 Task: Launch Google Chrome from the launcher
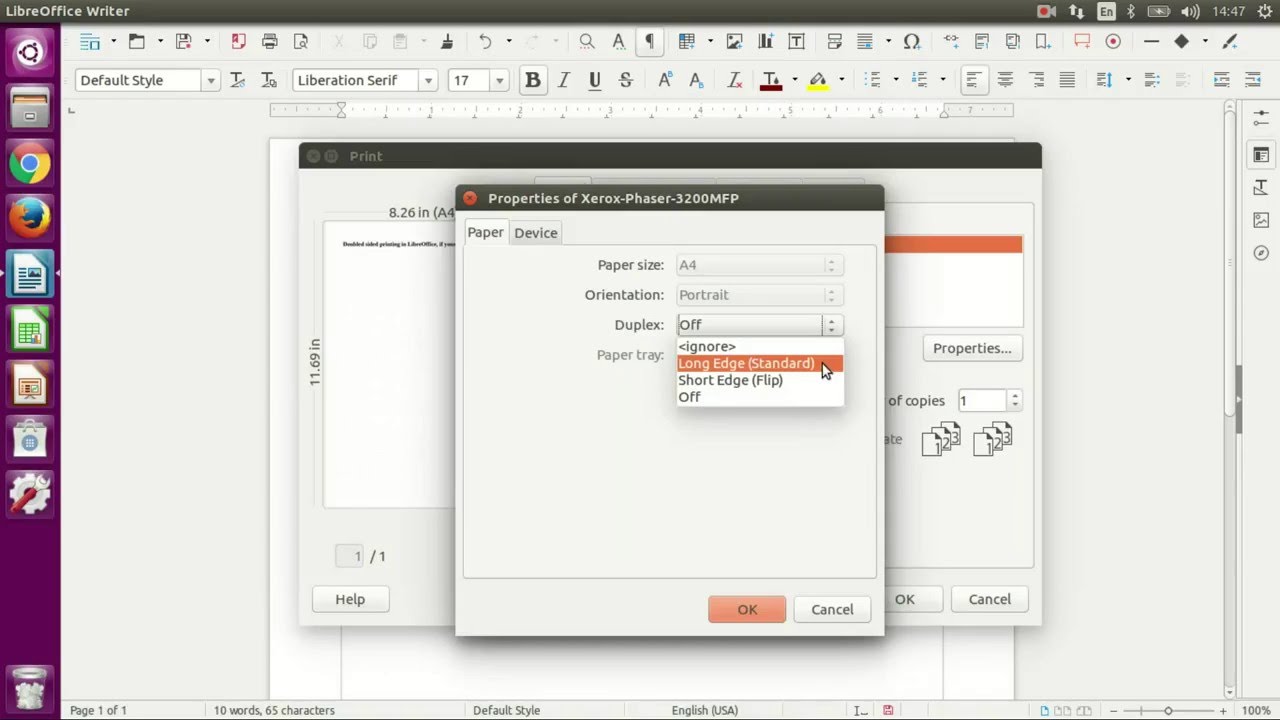[x=30, y=164]
